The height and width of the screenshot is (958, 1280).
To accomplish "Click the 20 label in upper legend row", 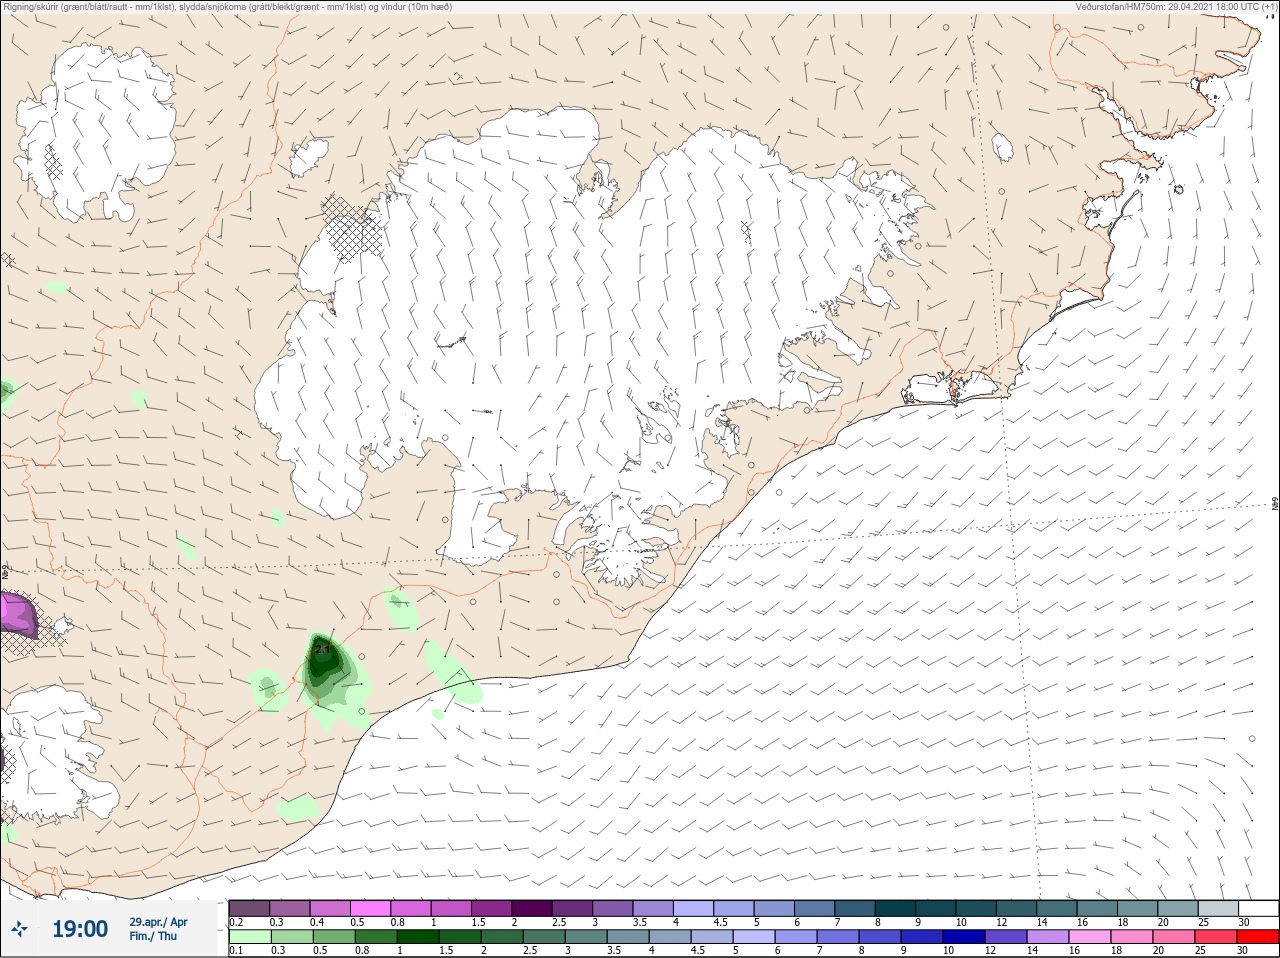I will [1163, 922].
